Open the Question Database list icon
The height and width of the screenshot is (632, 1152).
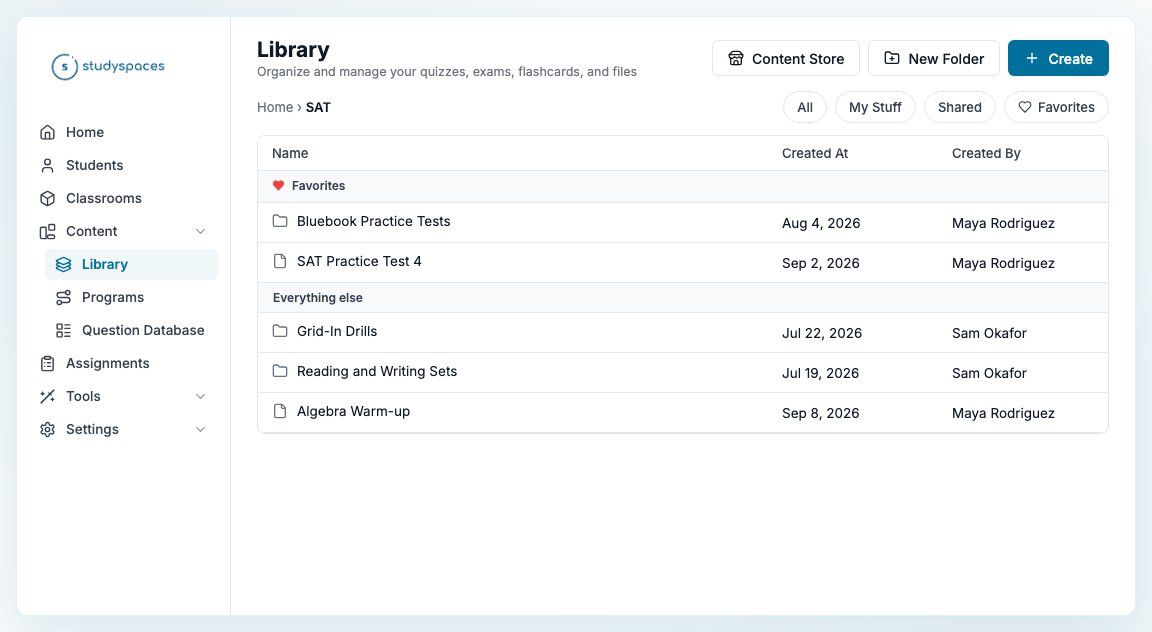pos(64,330)
